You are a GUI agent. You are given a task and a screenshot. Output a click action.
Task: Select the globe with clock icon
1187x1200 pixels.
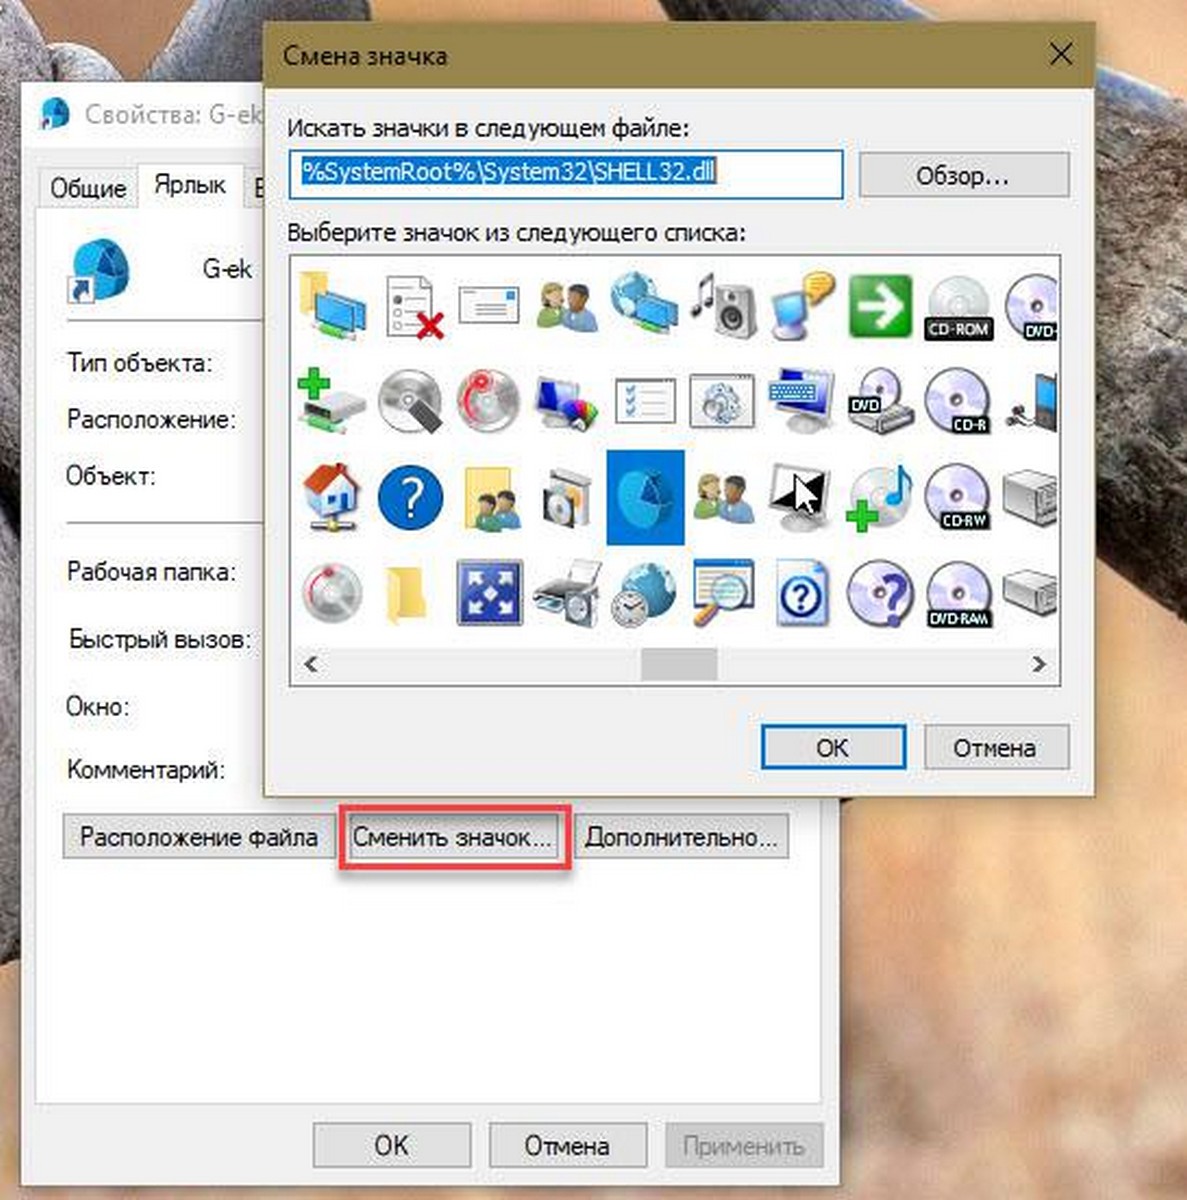(x=643, y=594)
